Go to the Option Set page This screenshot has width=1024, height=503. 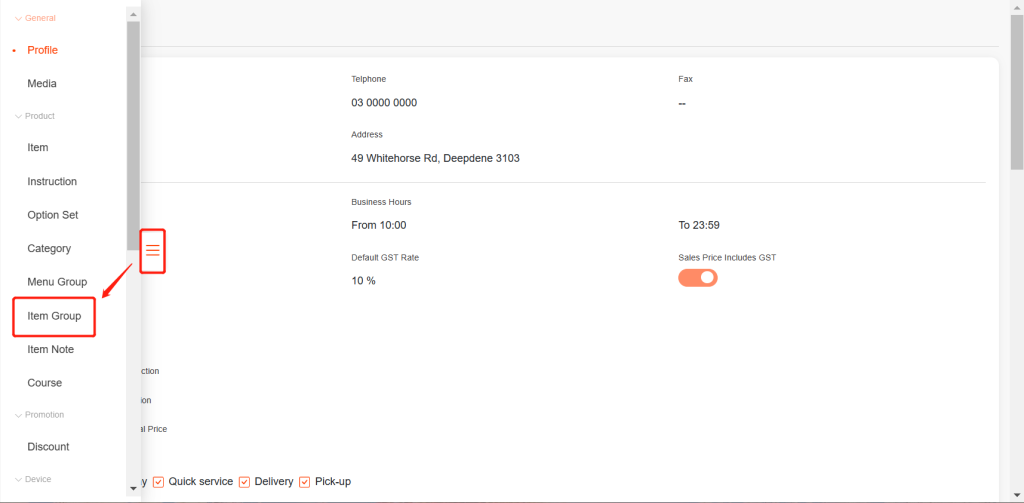pos(53,215)
